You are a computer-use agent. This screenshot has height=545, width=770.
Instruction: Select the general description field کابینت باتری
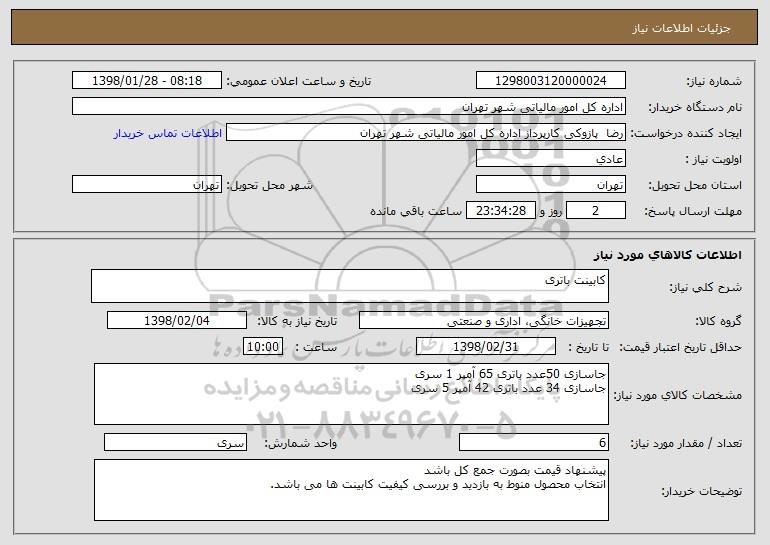point(350,286)
